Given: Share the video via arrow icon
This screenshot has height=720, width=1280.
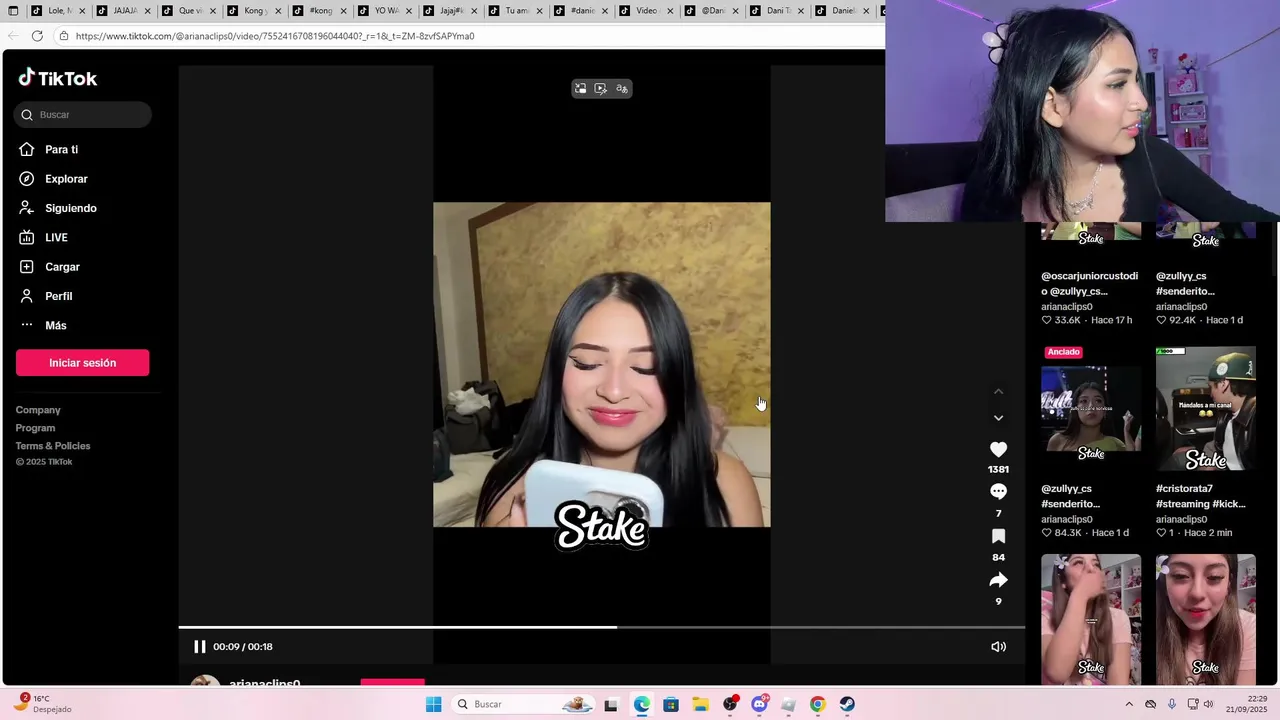Looking at the screenshot, I should pyautogui.click(x=998, y=580).
